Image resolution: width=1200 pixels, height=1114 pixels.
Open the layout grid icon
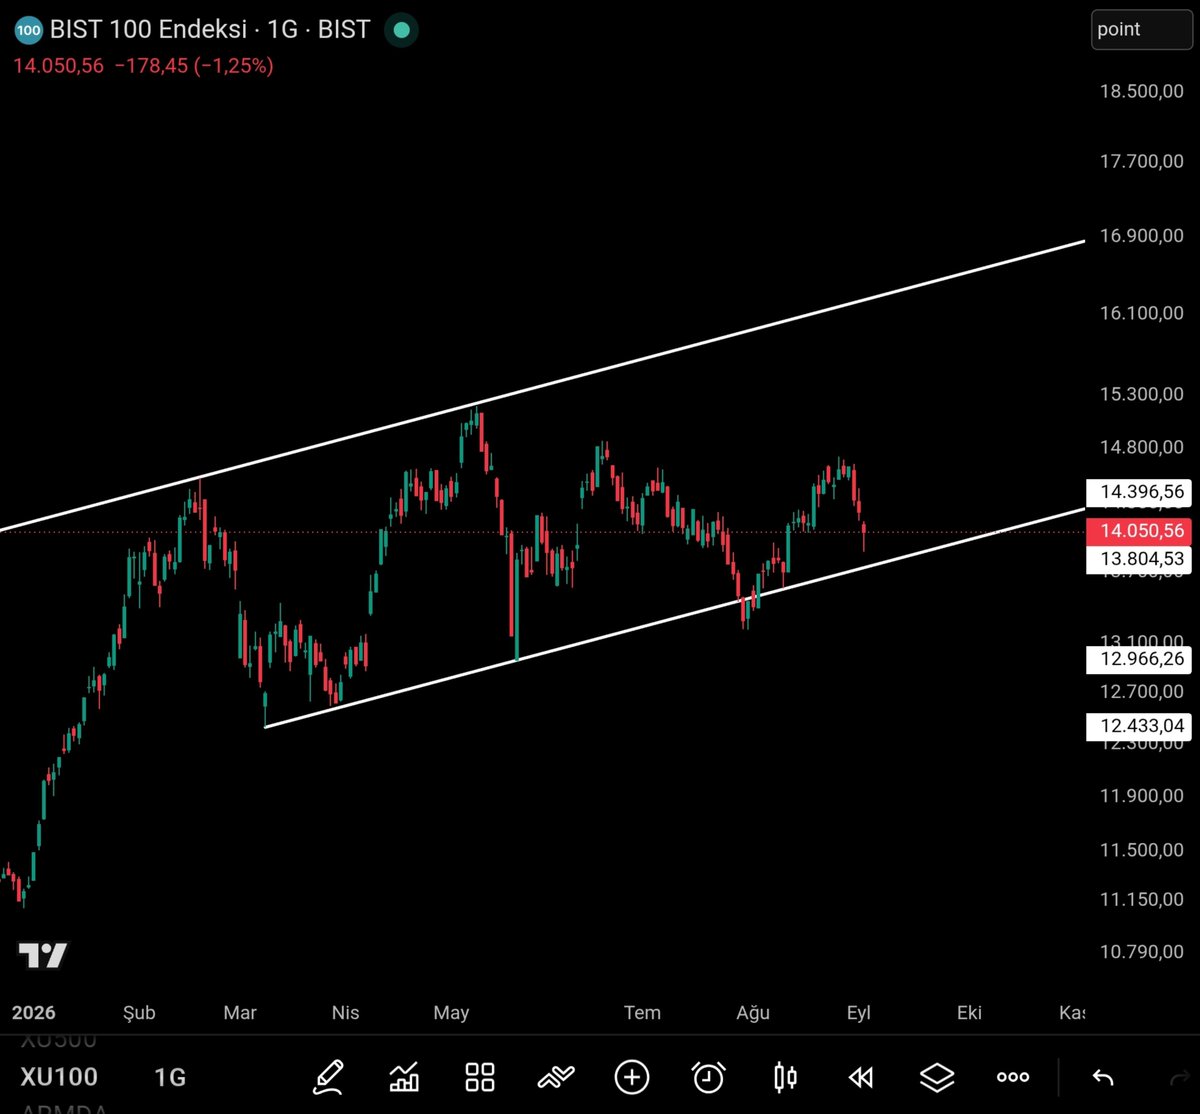[480, 1077]
